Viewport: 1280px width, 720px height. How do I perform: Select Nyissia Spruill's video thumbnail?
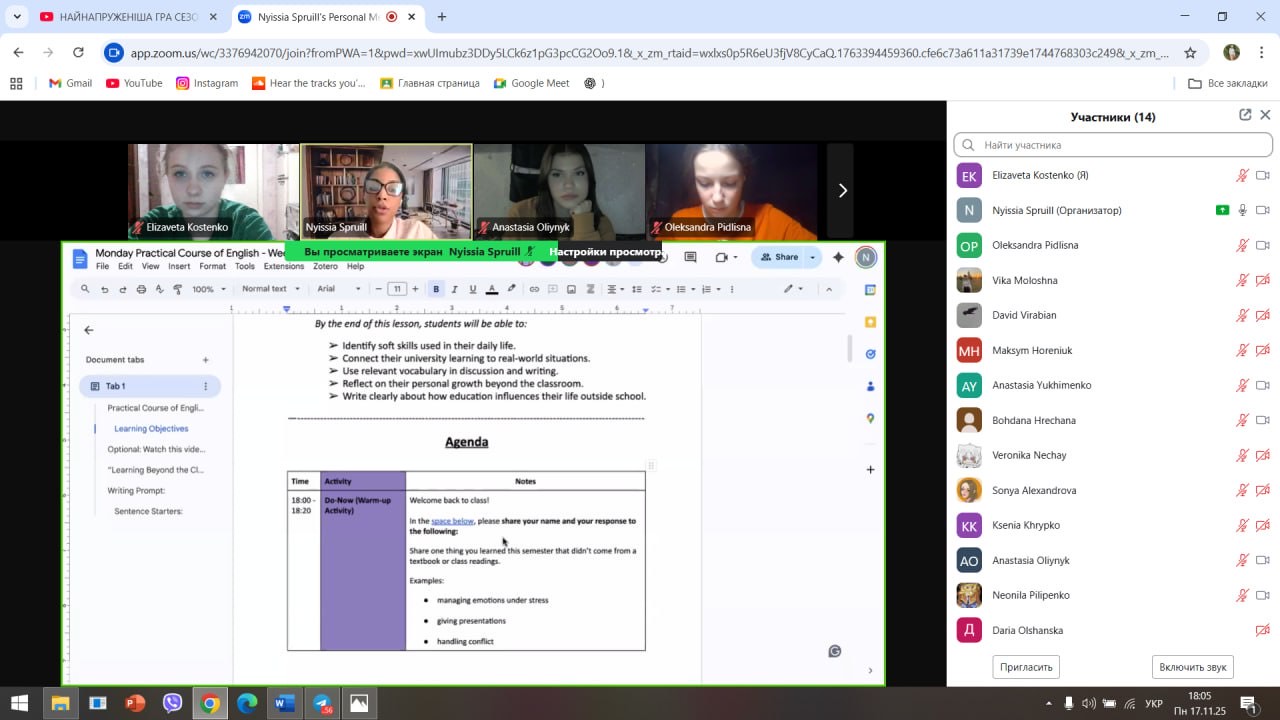pos(385,191)
